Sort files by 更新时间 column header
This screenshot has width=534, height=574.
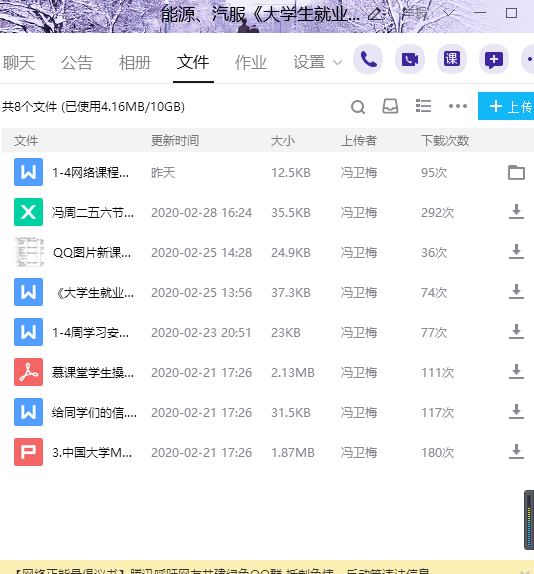175,141
